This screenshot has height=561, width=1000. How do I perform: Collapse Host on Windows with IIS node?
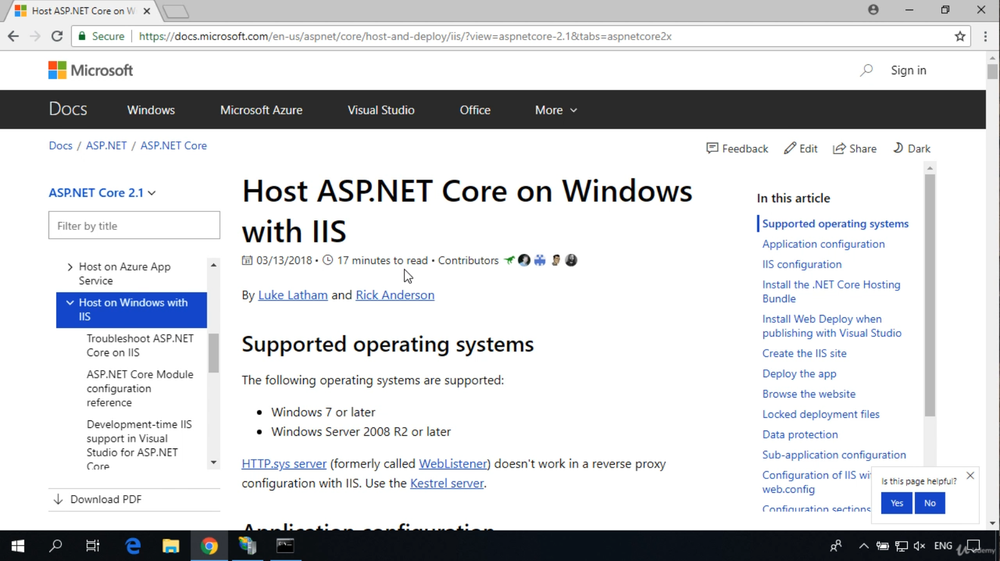[x=70, y=303]
